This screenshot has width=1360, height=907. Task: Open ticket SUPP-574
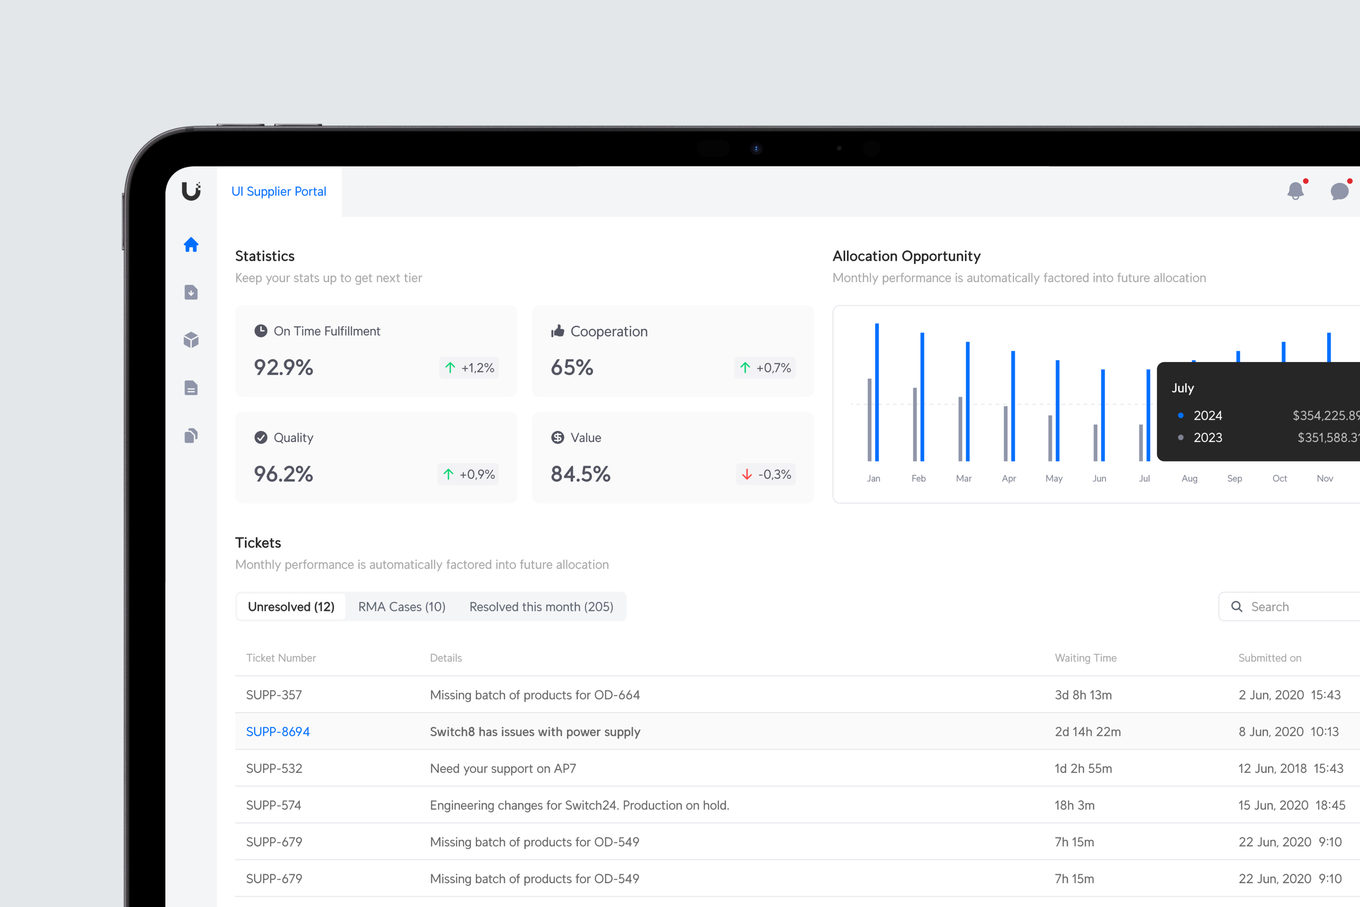(x=274, y=805)
